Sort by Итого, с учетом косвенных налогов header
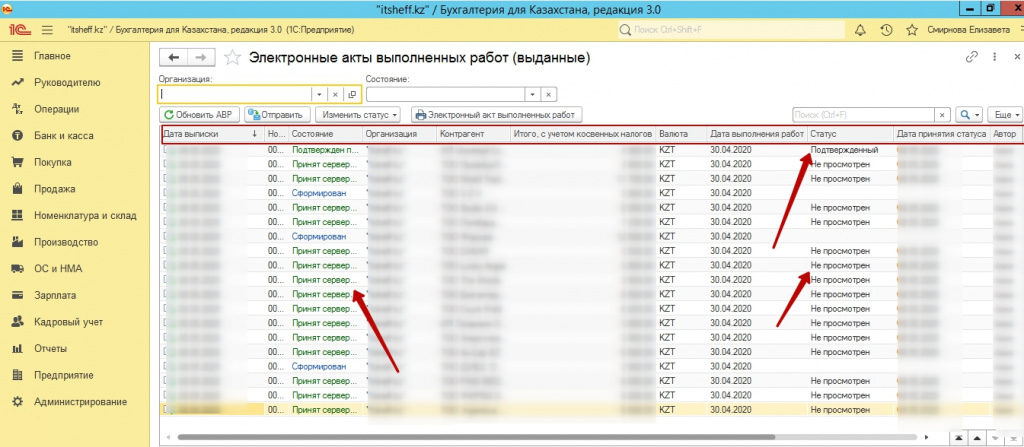1024x447 pixels. coord(583,133)
